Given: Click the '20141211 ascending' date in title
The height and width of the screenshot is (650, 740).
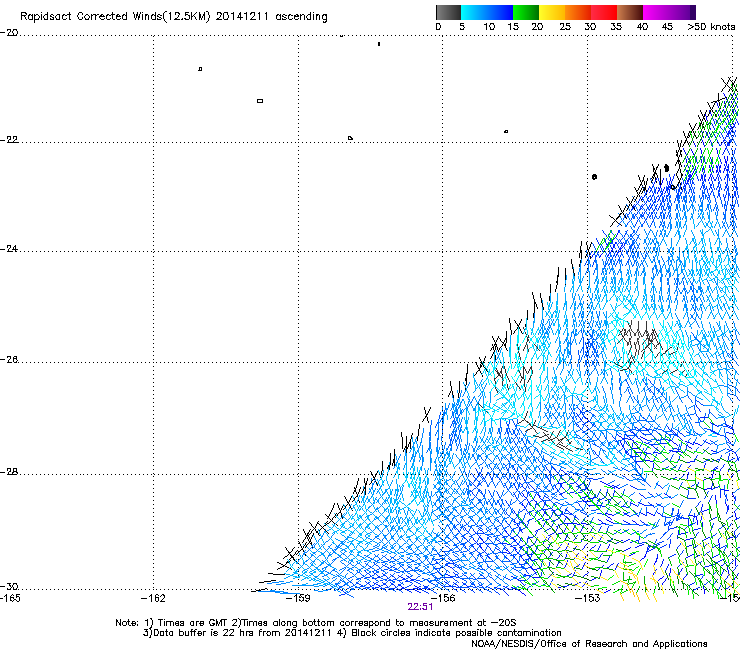Looking at the screenshot, I should click(x=271, y=16).
